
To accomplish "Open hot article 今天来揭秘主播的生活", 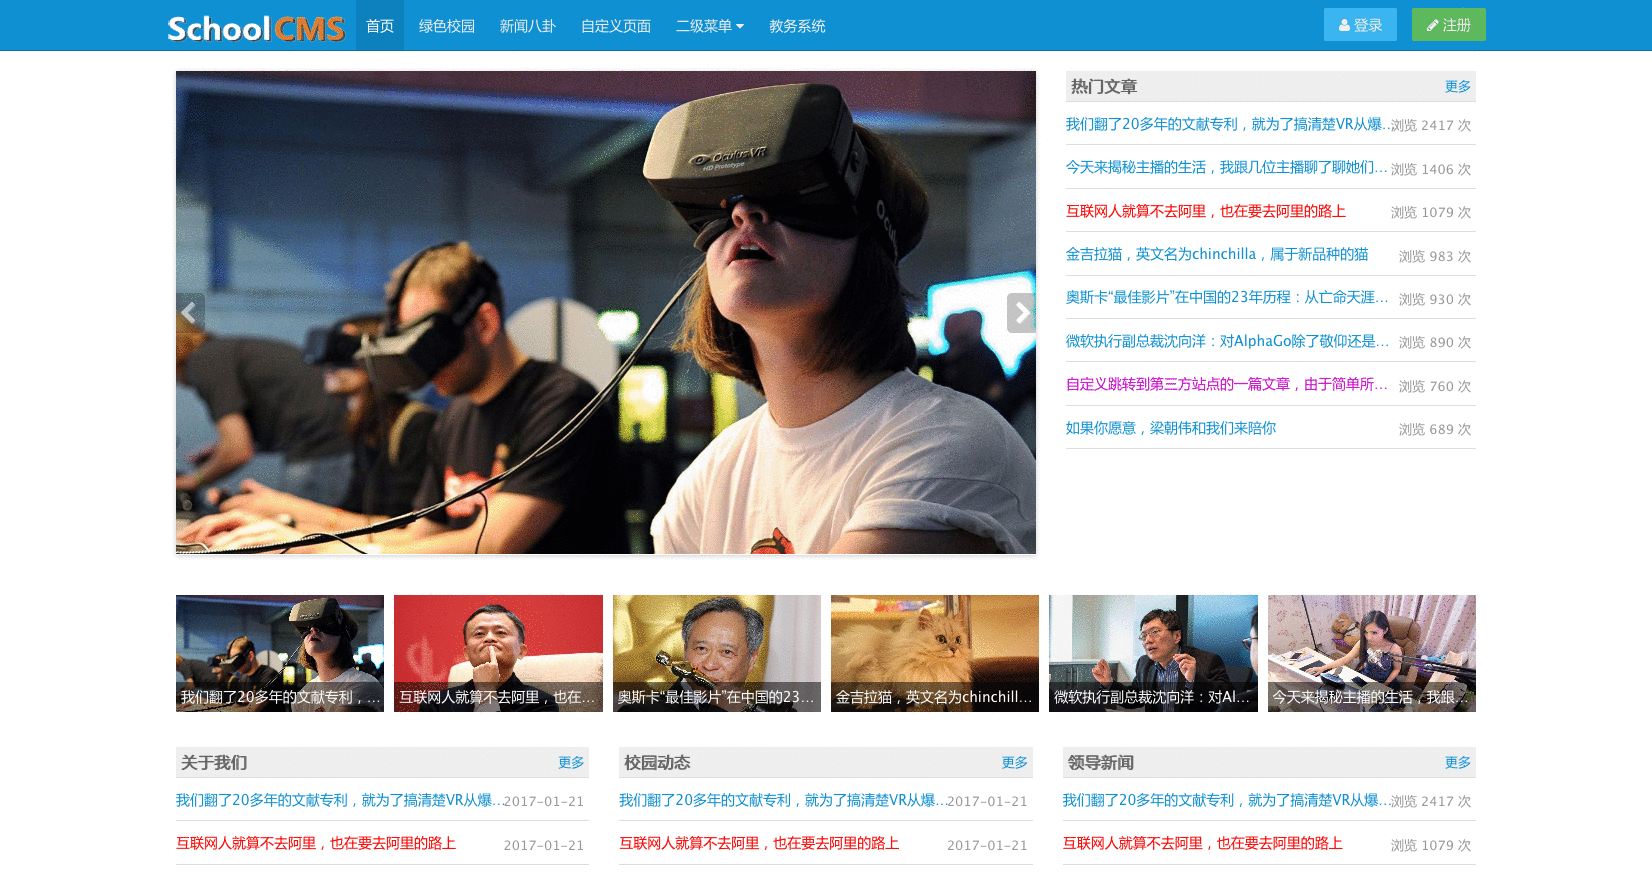I will click(x=1227, y=168).
